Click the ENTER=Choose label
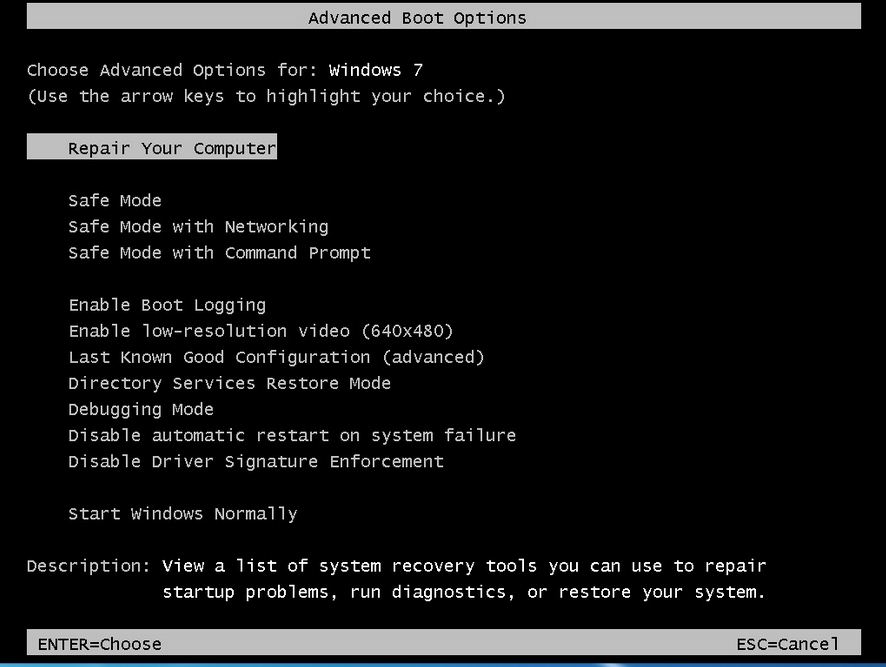This screenshot has height=667, width=886. pos(99,644)
